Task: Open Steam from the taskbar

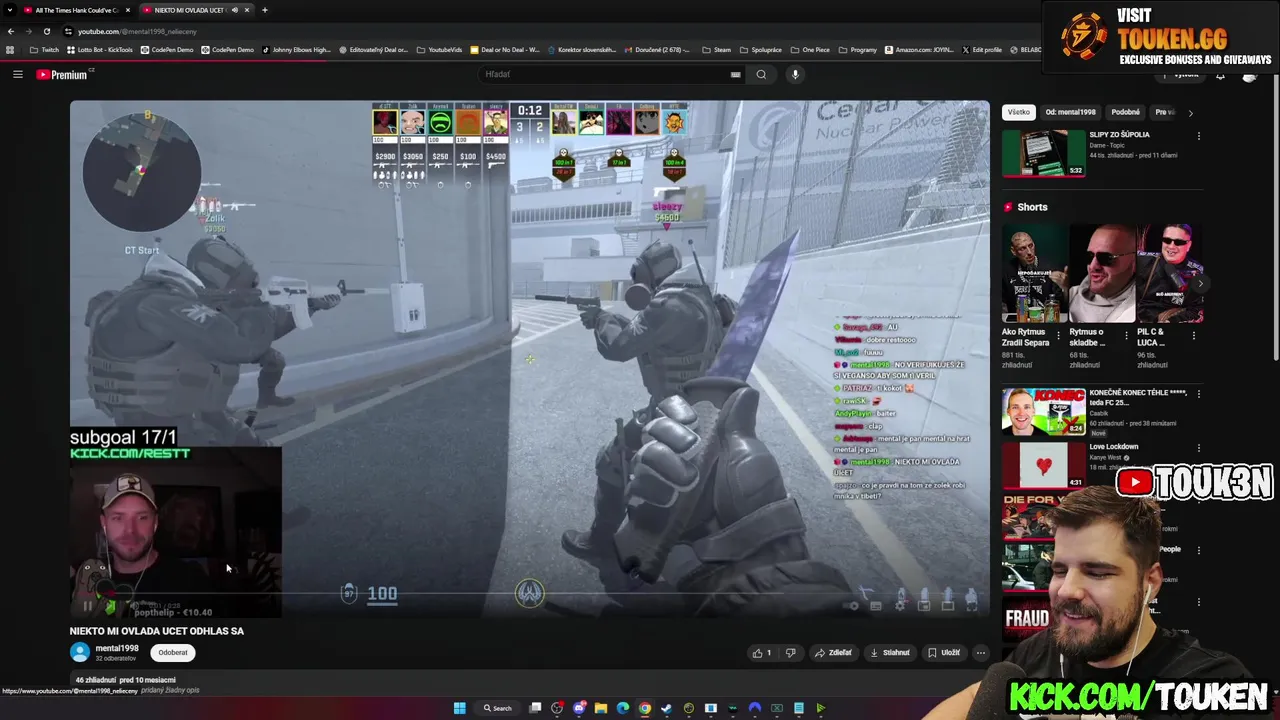Action: click(x=667, y=708)
